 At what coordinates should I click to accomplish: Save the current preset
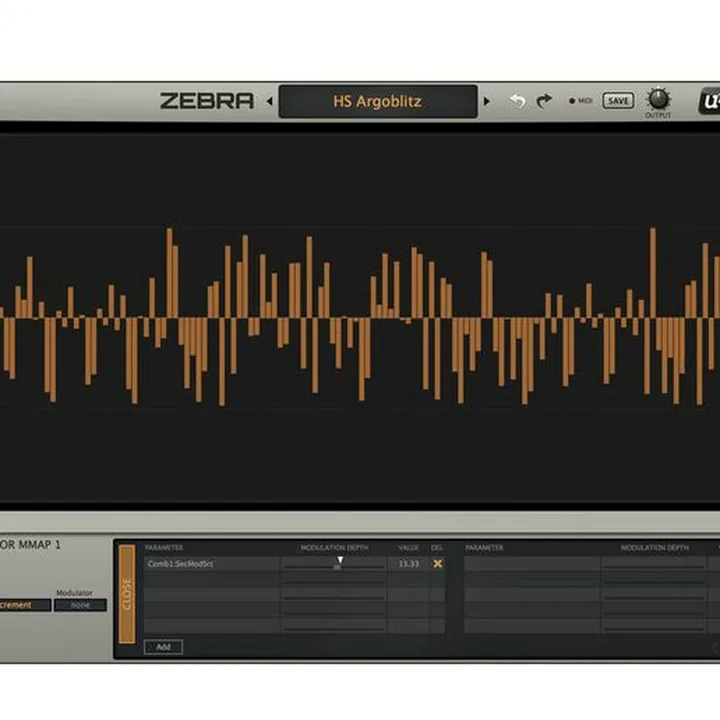(x=618, y=101)
